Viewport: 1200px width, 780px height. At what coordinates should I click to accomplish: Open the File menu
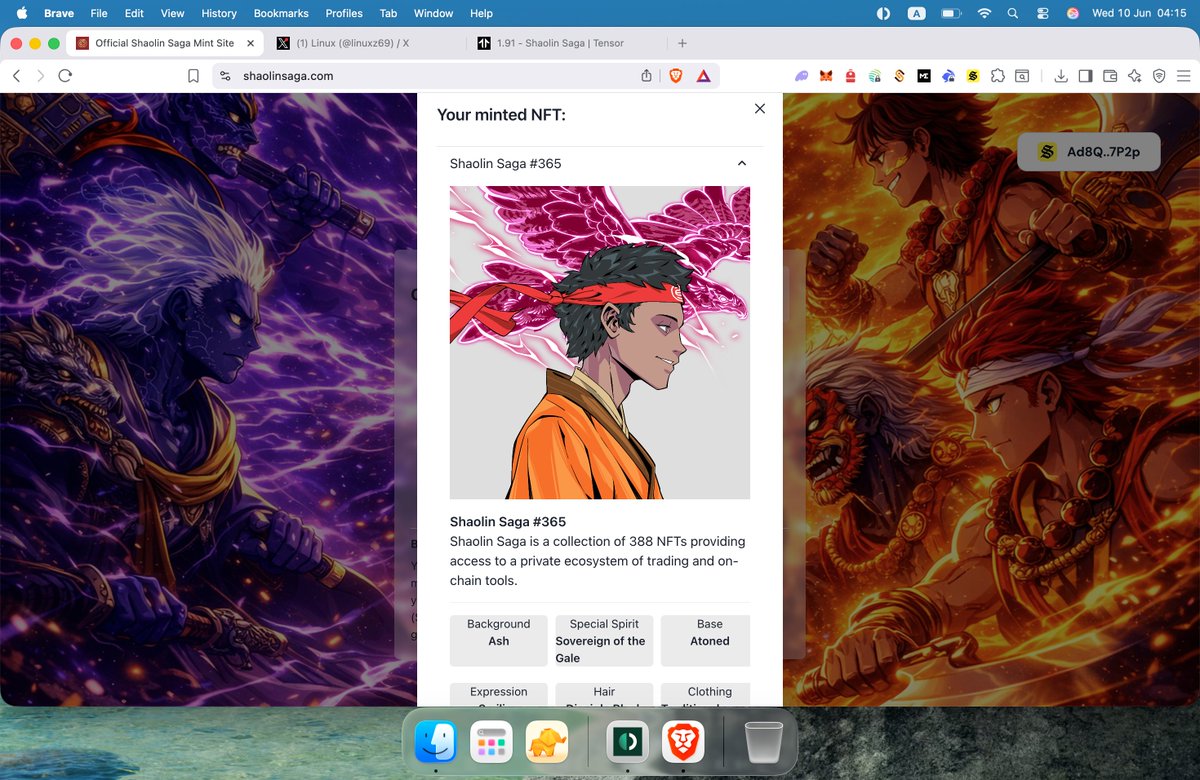click(x=99, y=13)
